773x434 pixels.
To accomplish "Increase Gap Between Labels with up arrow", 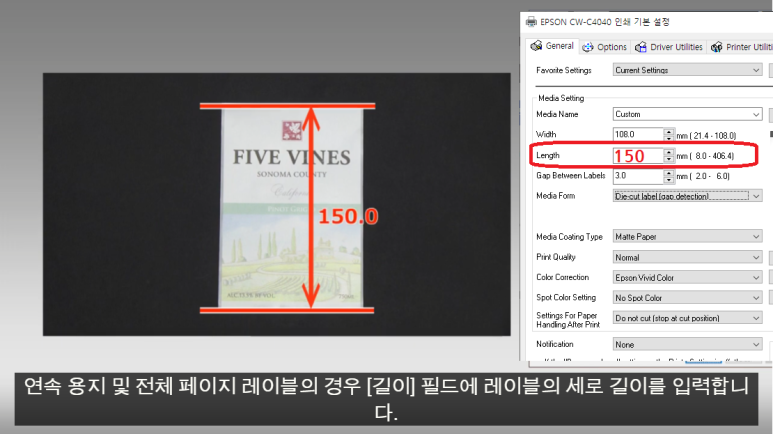I will click(x=668, y=173).
